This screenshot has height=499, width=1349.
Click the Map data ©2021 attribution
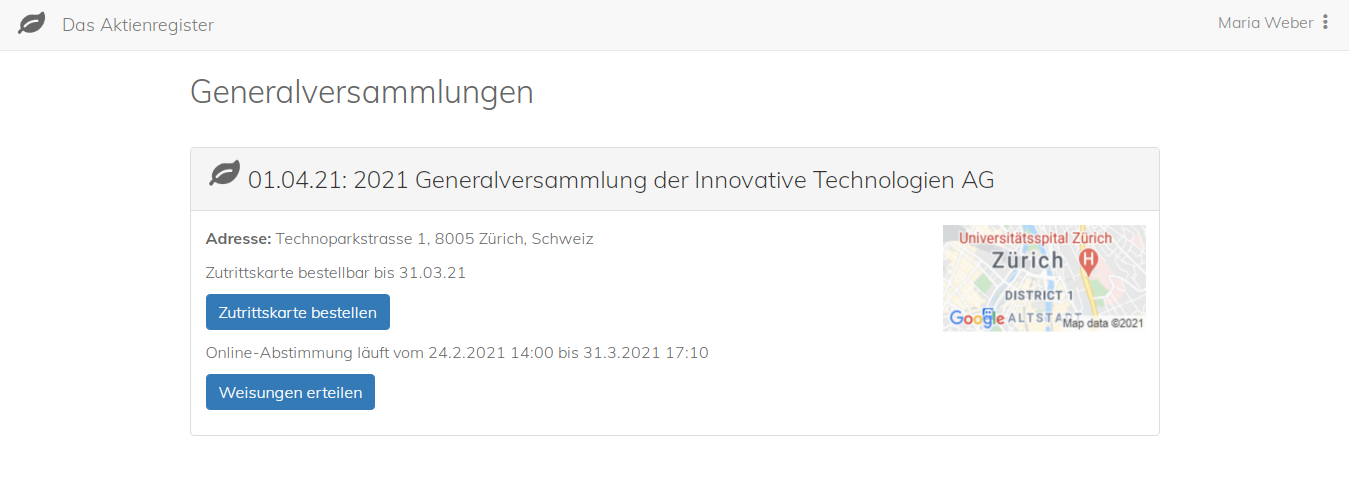click(1103, 323)
